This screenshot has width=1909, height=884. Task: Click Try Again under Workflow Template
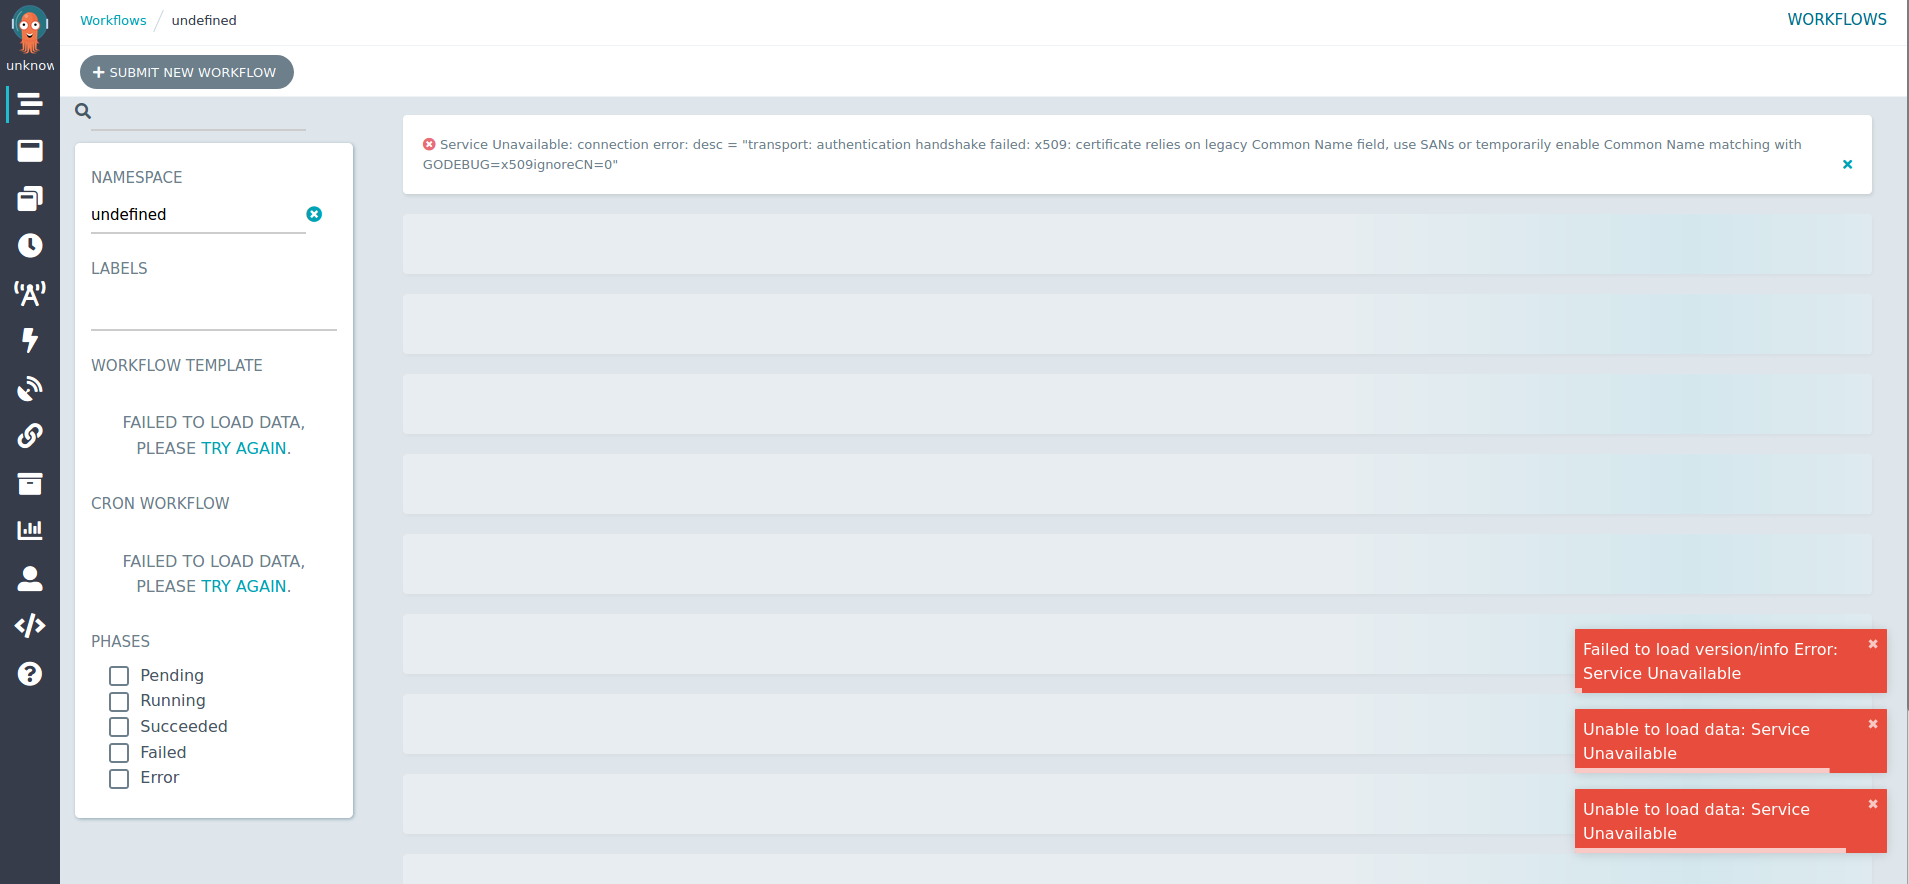pos(244,448)
